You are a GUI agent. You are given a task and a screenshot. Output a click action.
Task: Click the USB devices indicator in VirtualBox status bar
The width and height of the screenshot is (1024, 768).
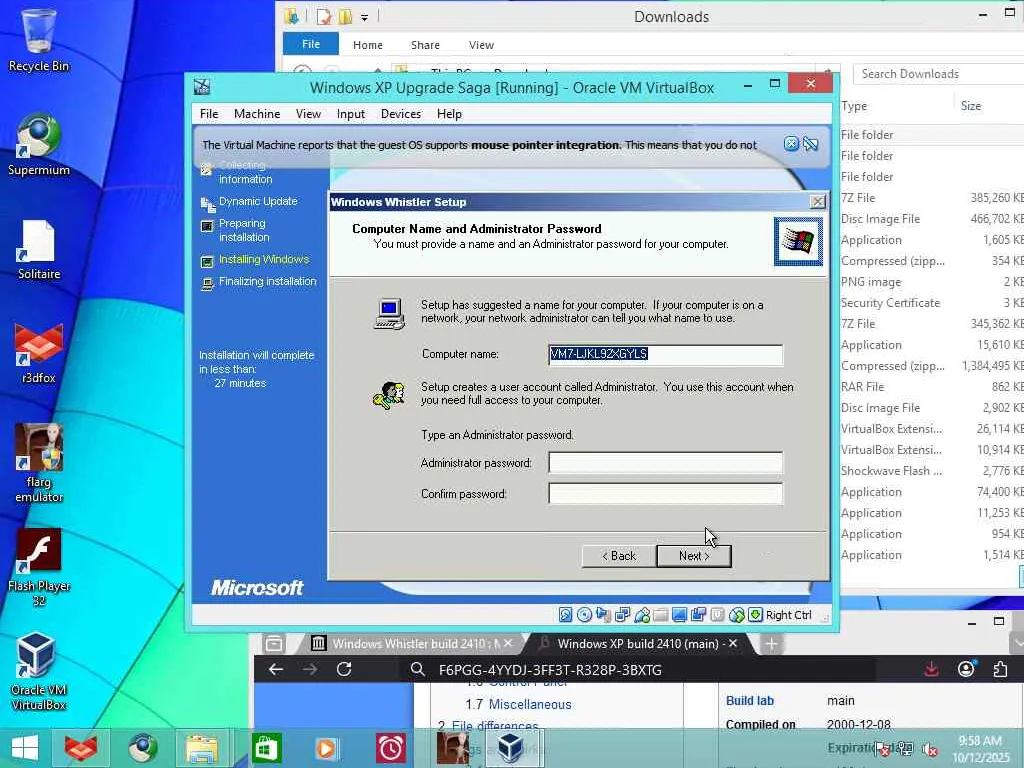pos(642,615)
